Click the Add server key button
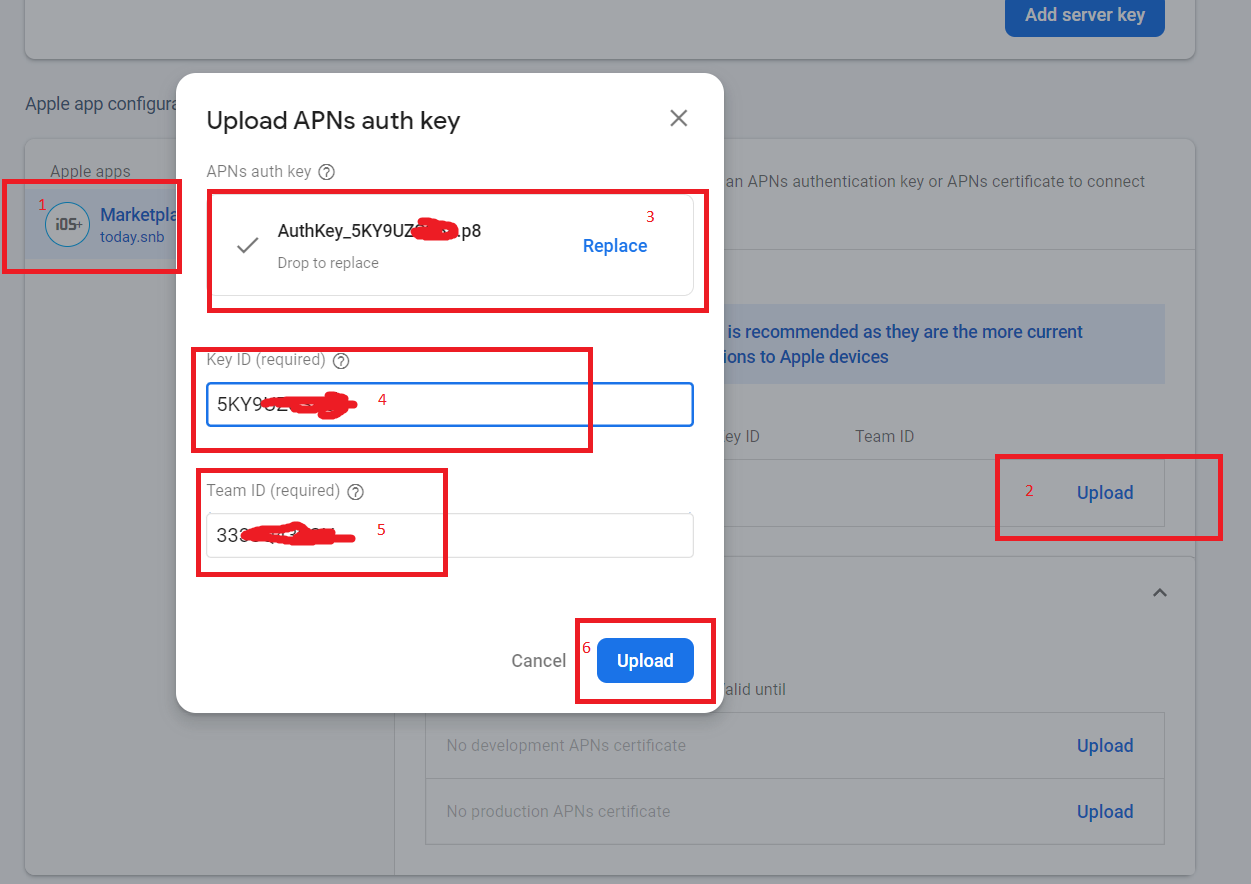This screenshot has width=1251, height=884. [x=1084, y=14]
